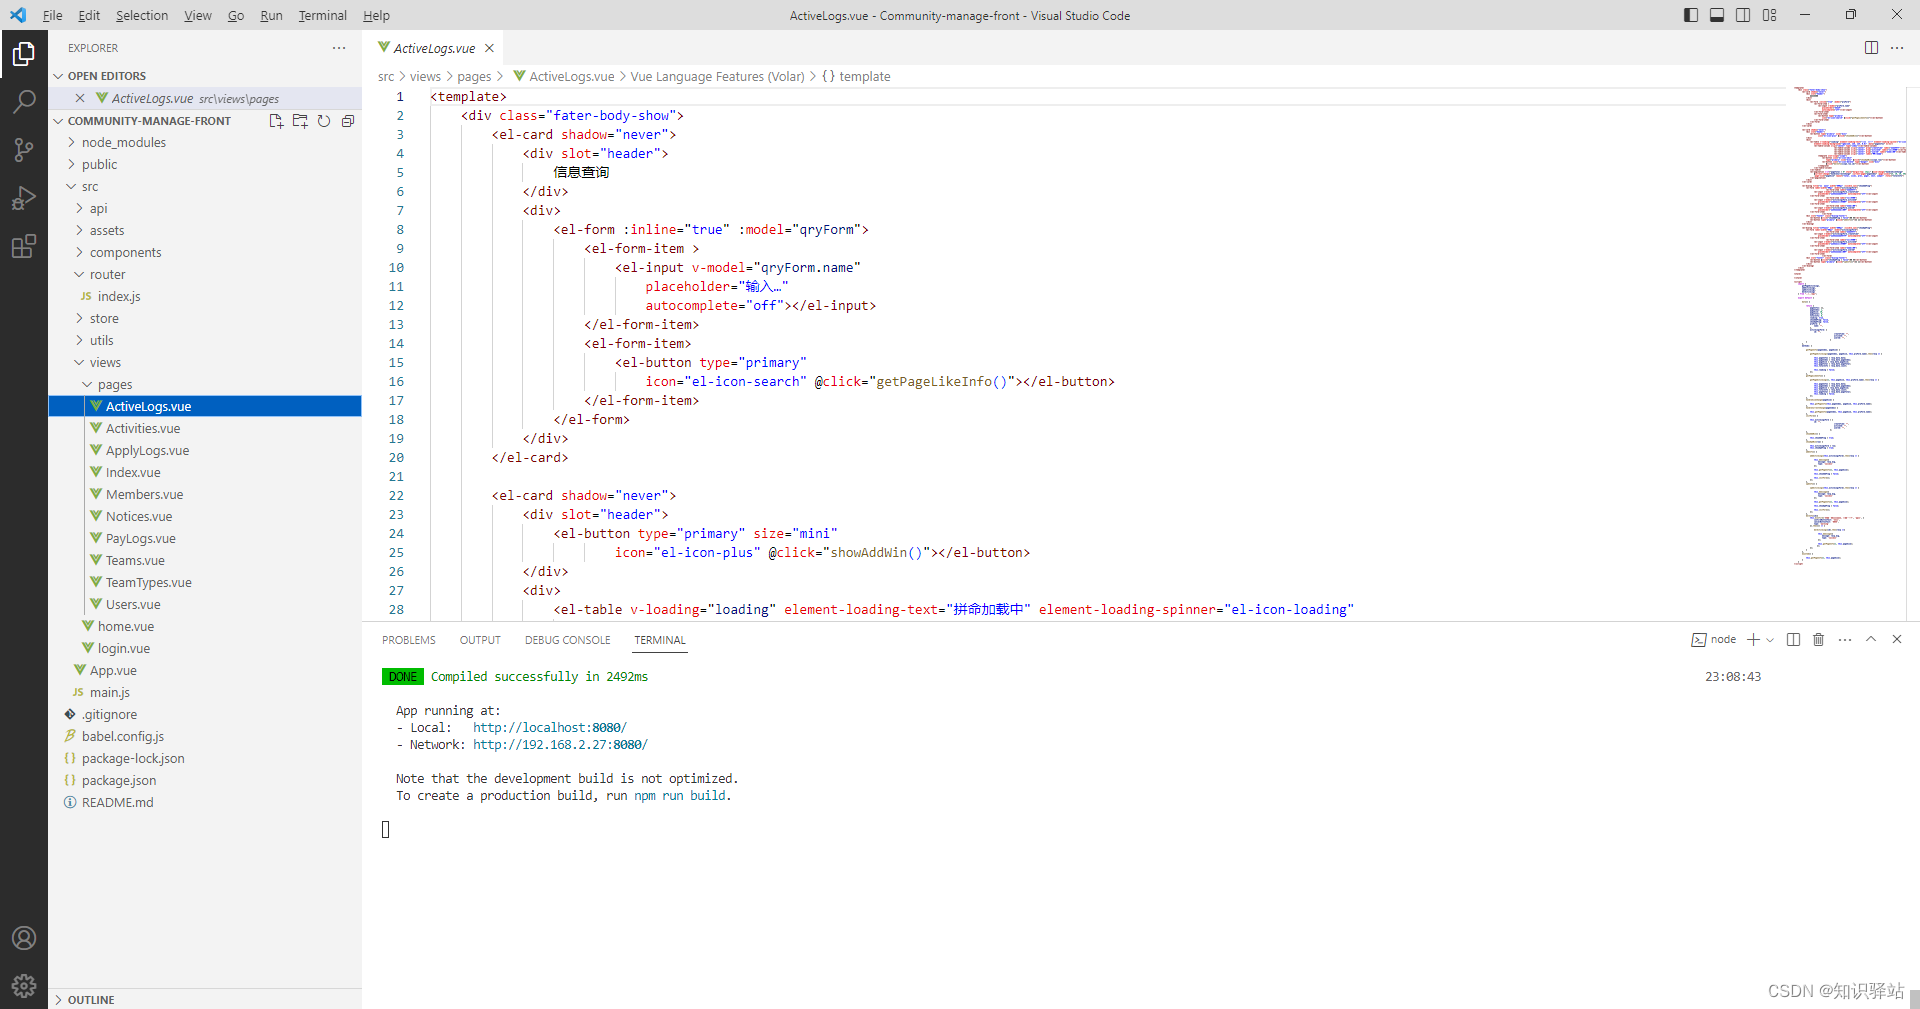The height and width of the screenshot is (1009, 1920).
Task: Expand the components folder
Action: pos(205,253)
